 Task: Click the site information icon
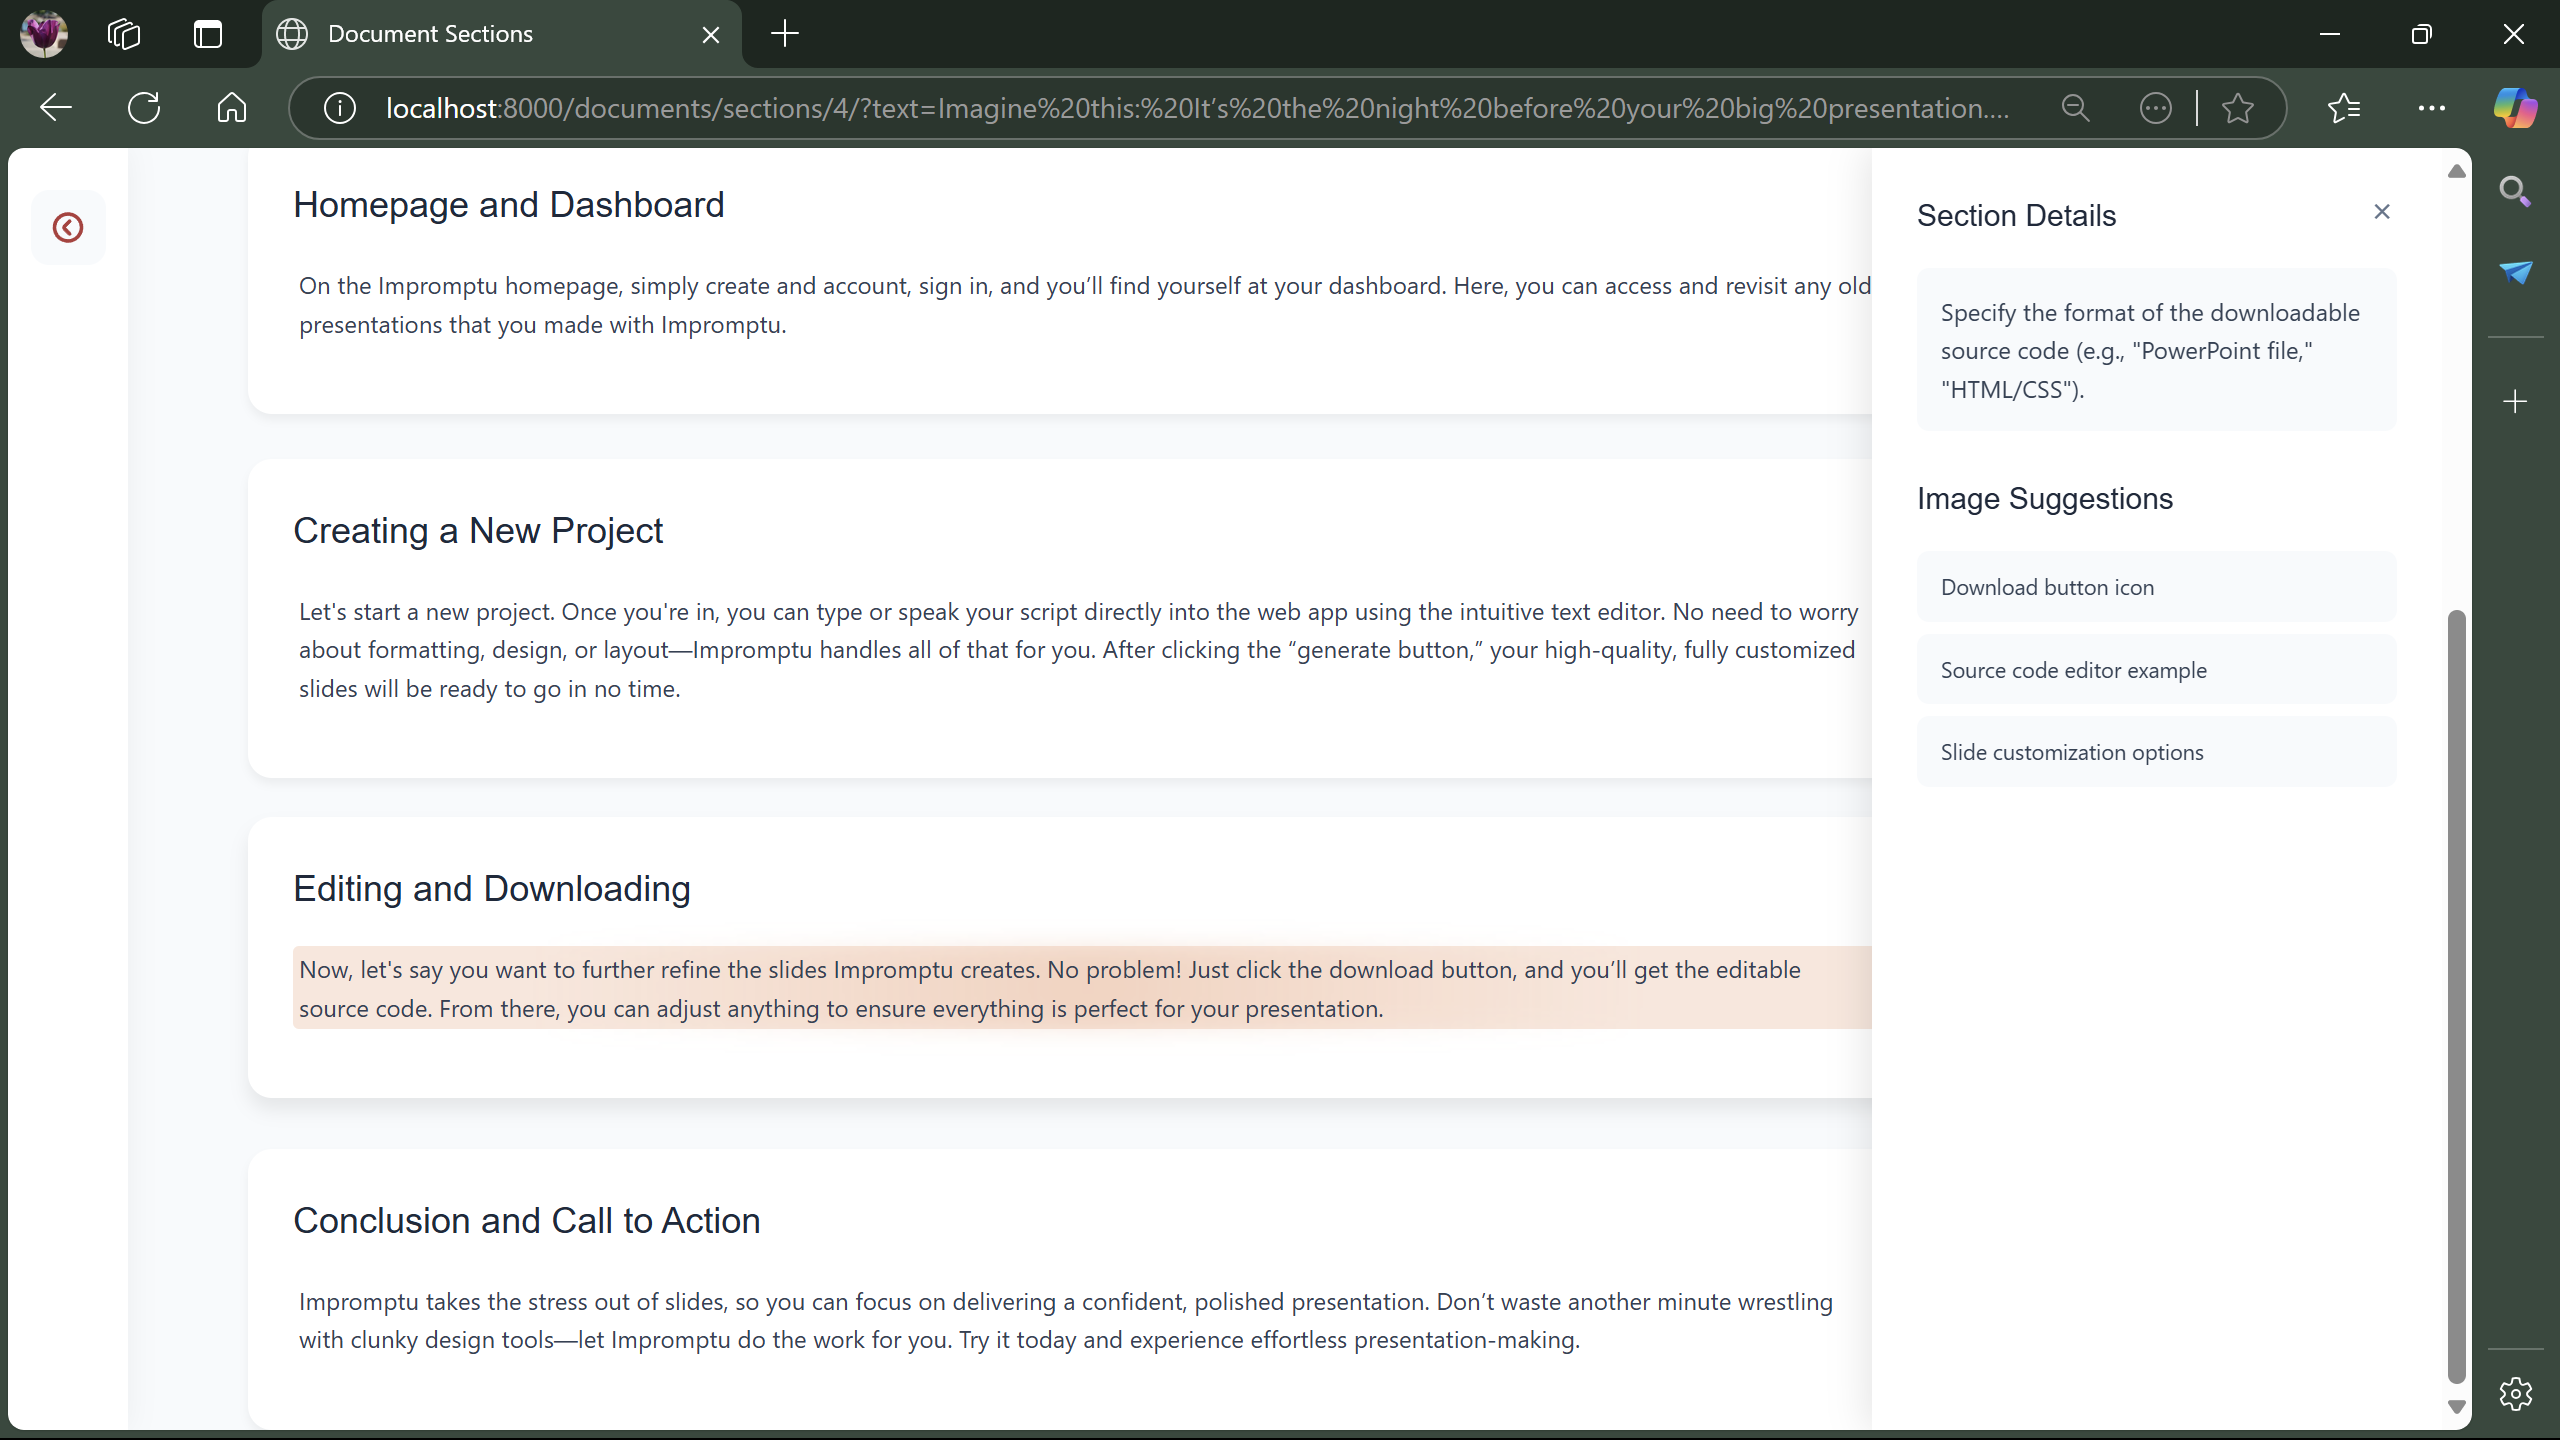coord(340,108)
